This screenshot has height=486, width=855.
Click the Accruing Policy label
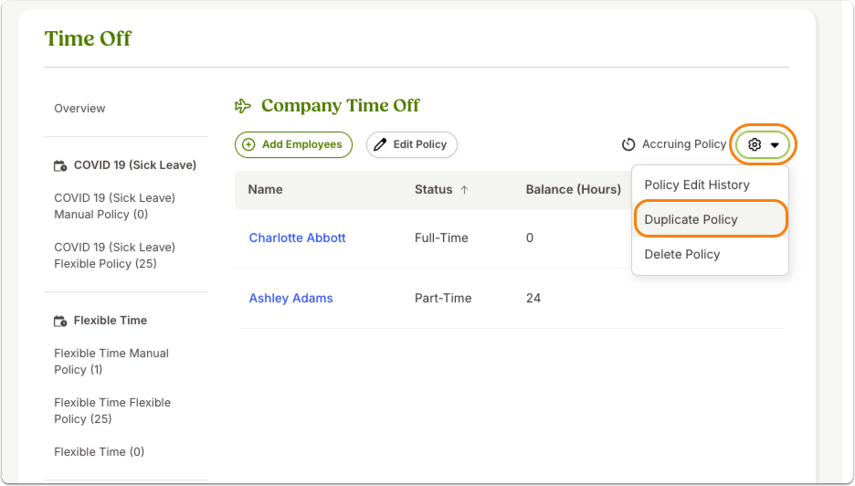684,144
